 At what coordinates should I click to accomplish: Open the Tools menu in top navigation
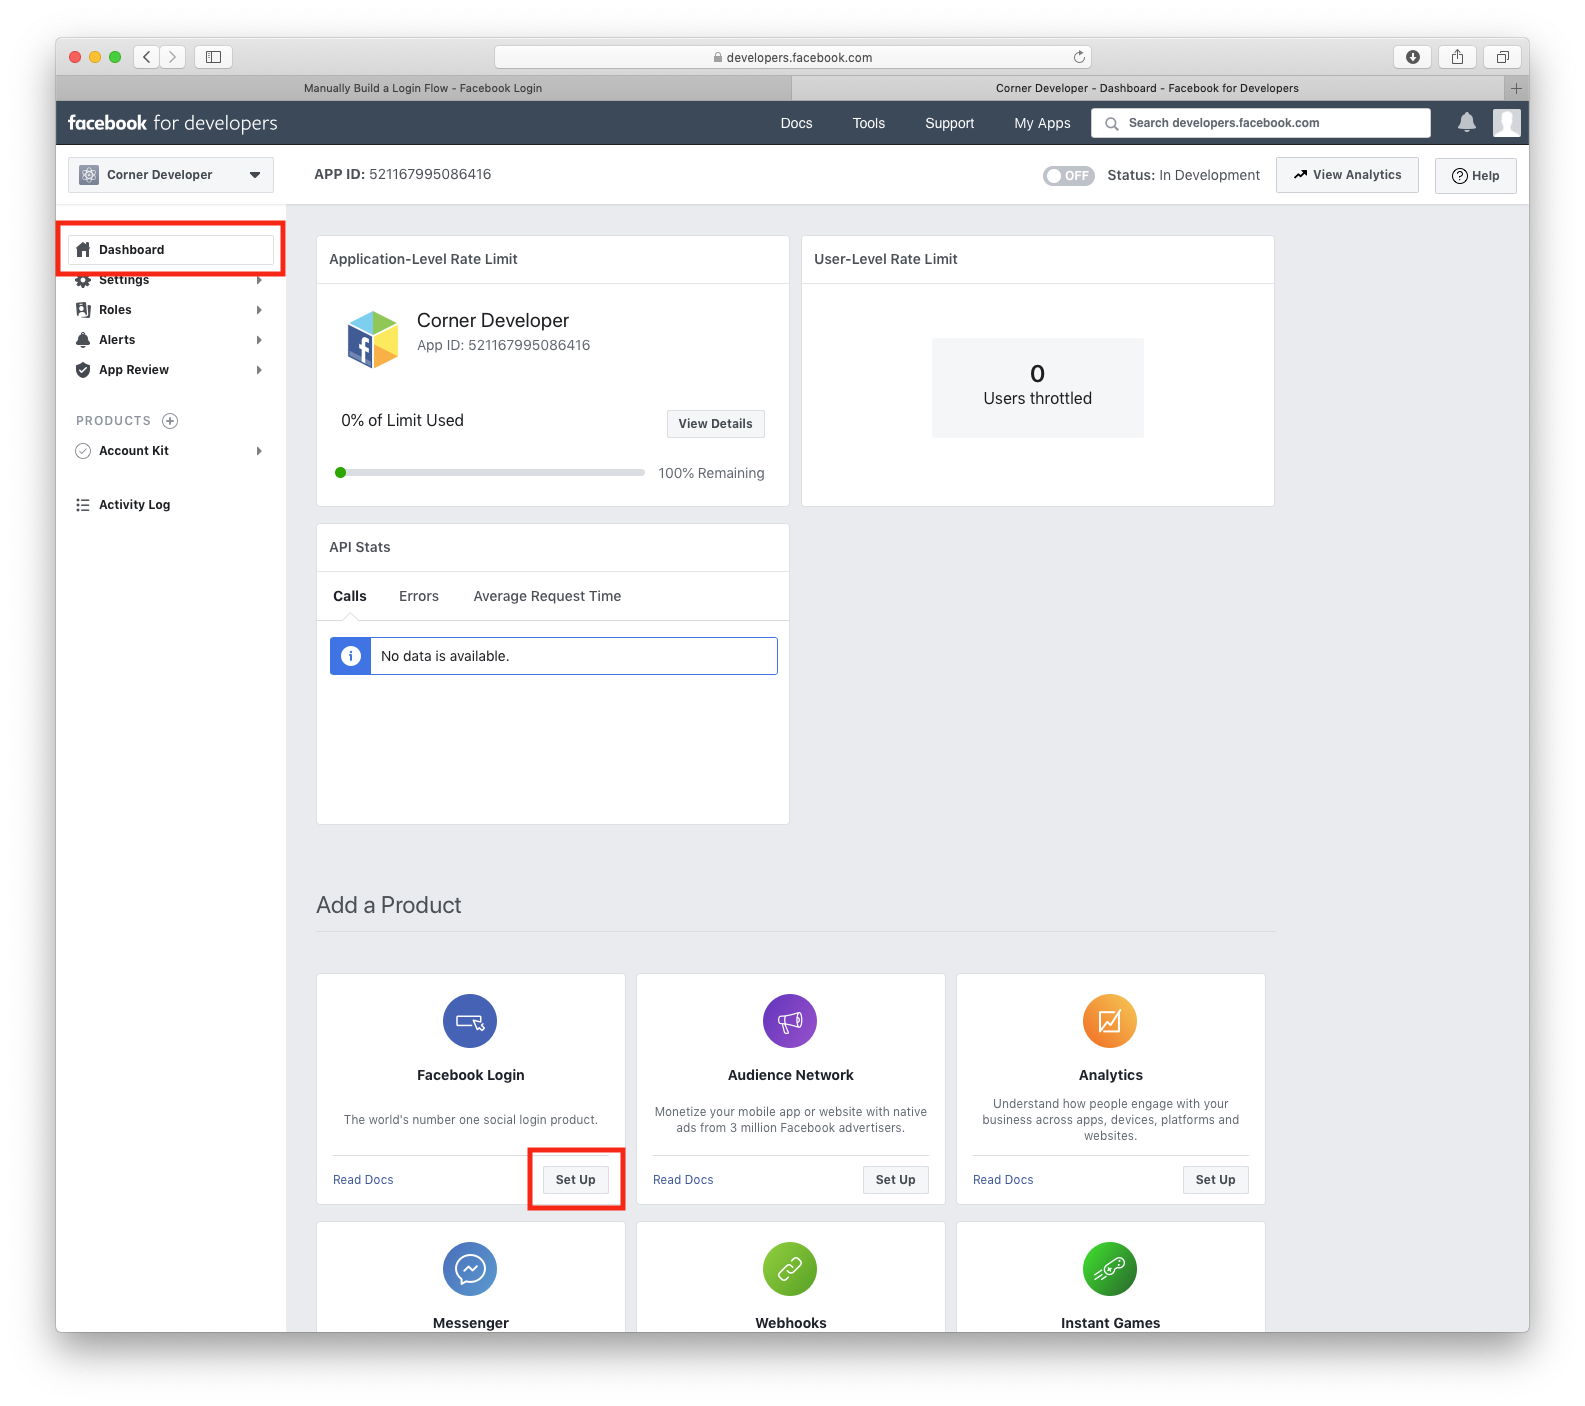click(x=869, y=123)
